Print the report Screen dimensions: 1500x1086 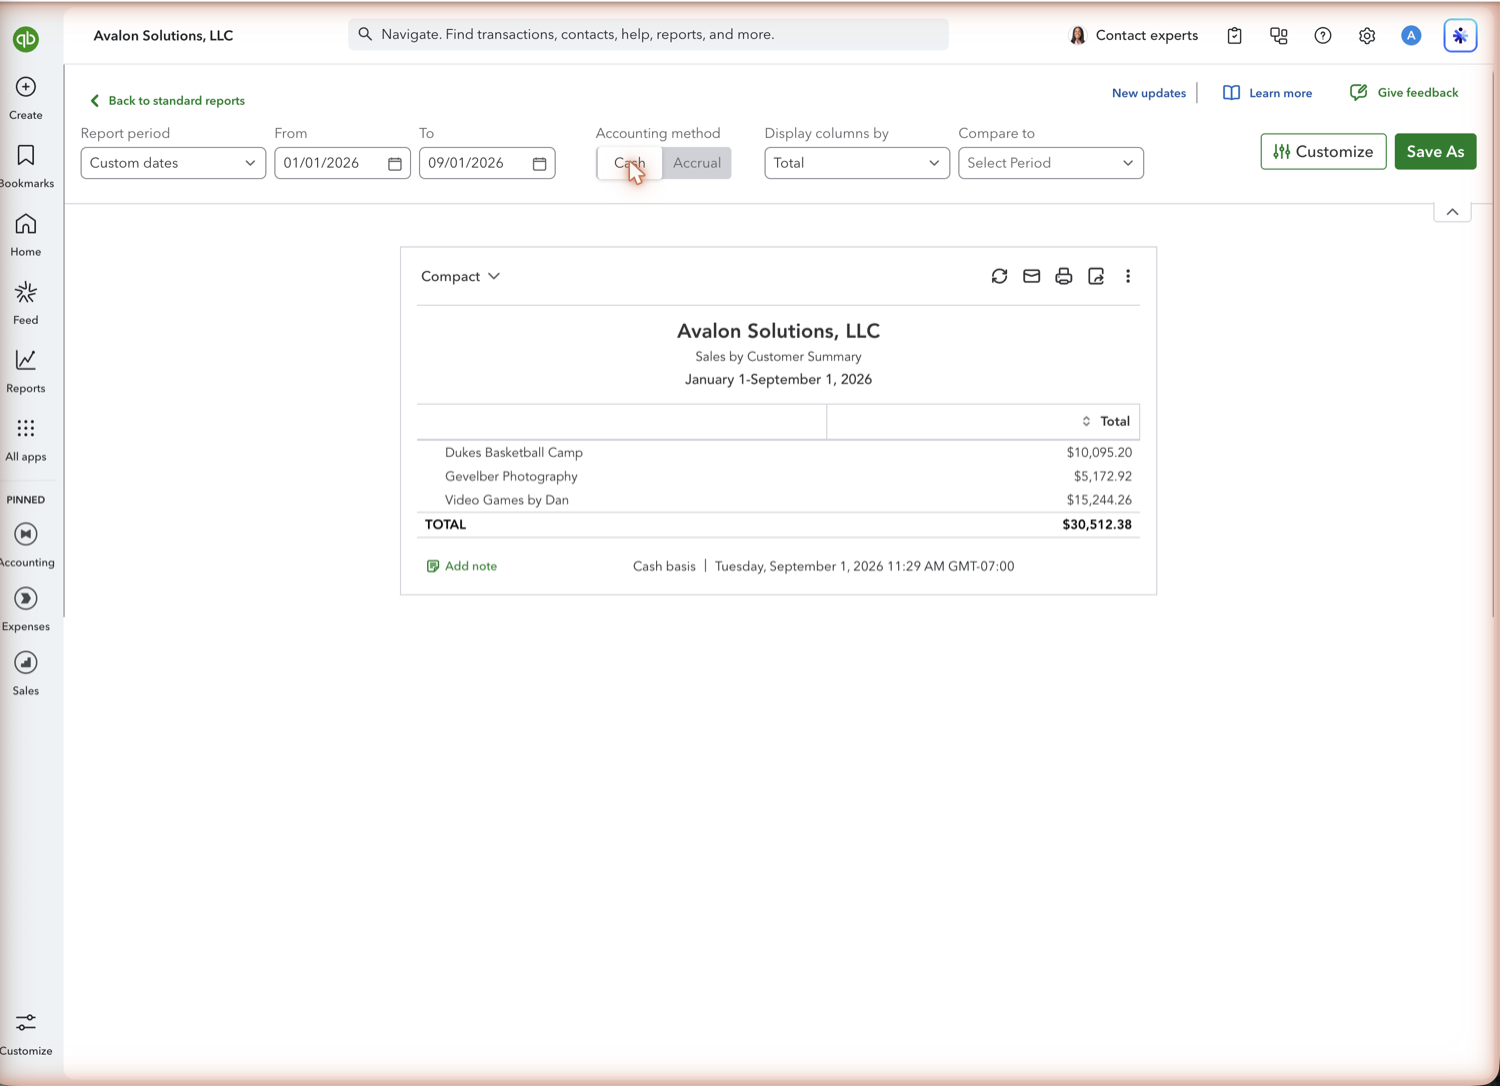[1063, 276]
